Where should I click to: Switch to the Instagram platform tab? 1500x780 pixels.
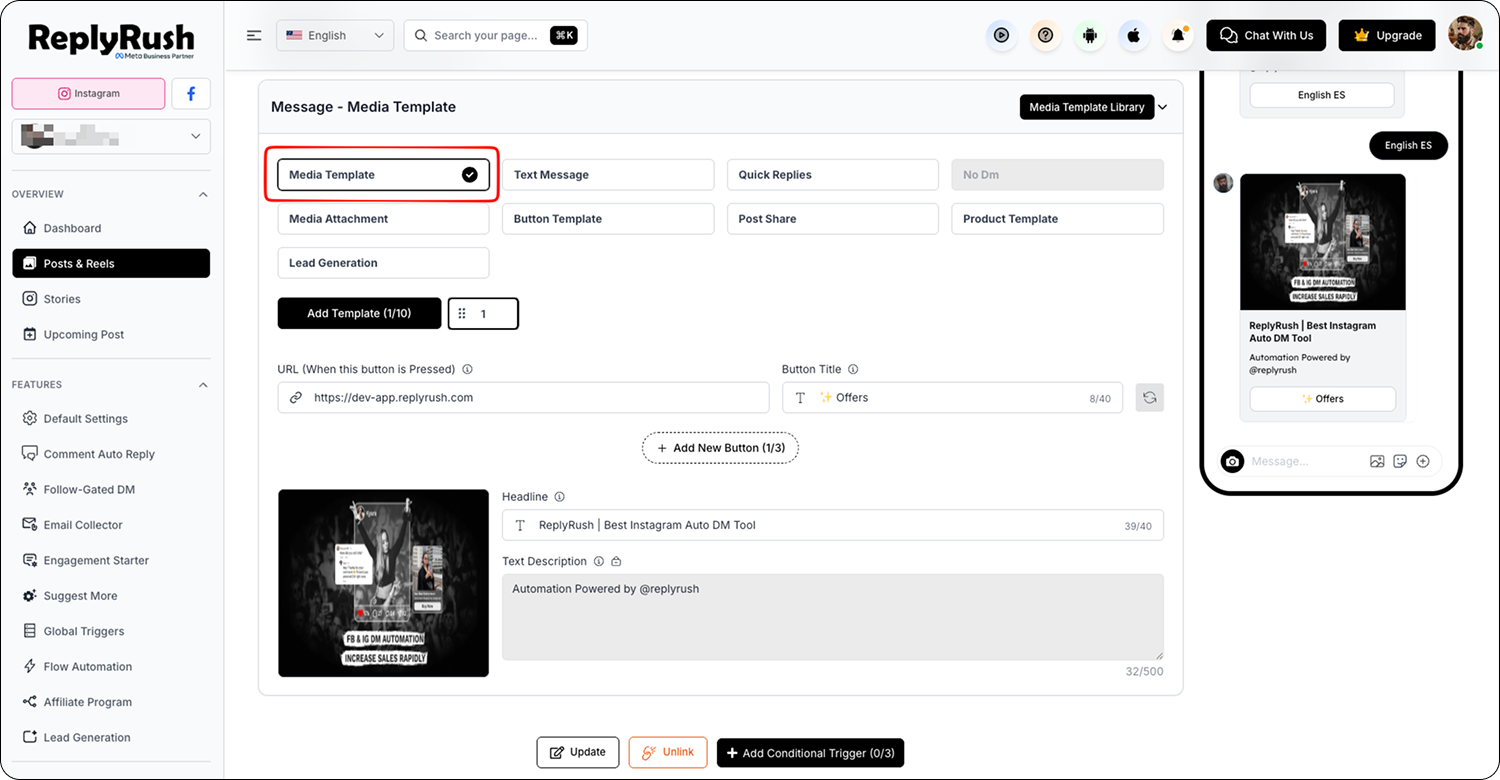[88, 93]
